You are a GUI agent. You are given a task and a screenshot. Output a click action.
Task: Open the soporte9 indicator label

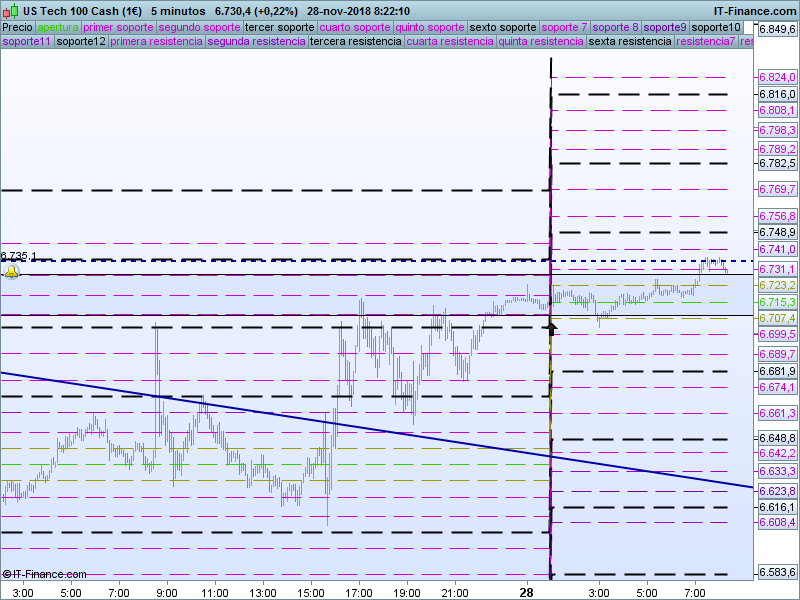(x=665, y=28)
